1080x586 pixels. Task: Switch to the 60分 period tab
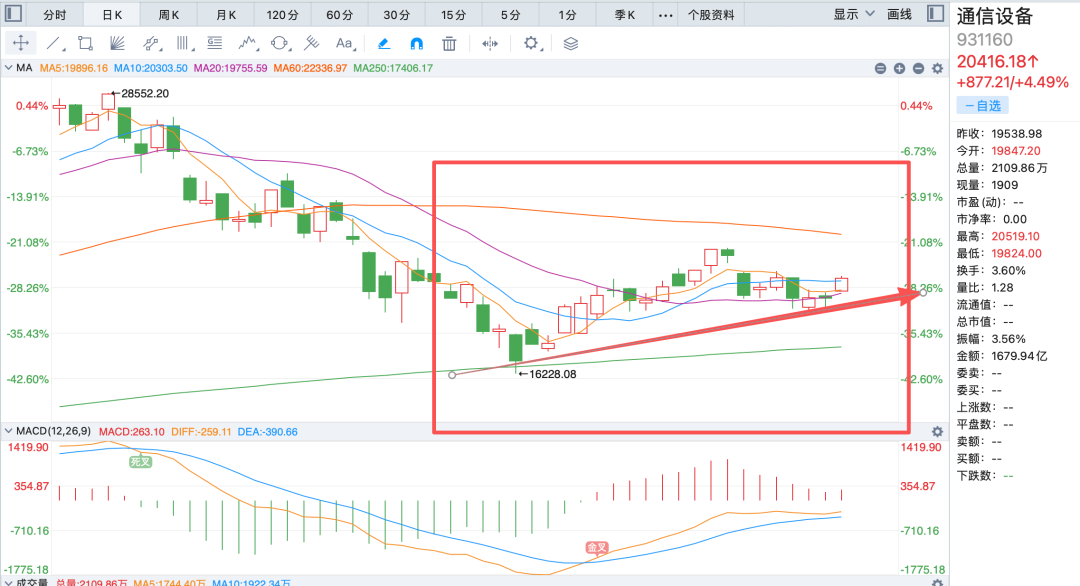click(339, 14)
